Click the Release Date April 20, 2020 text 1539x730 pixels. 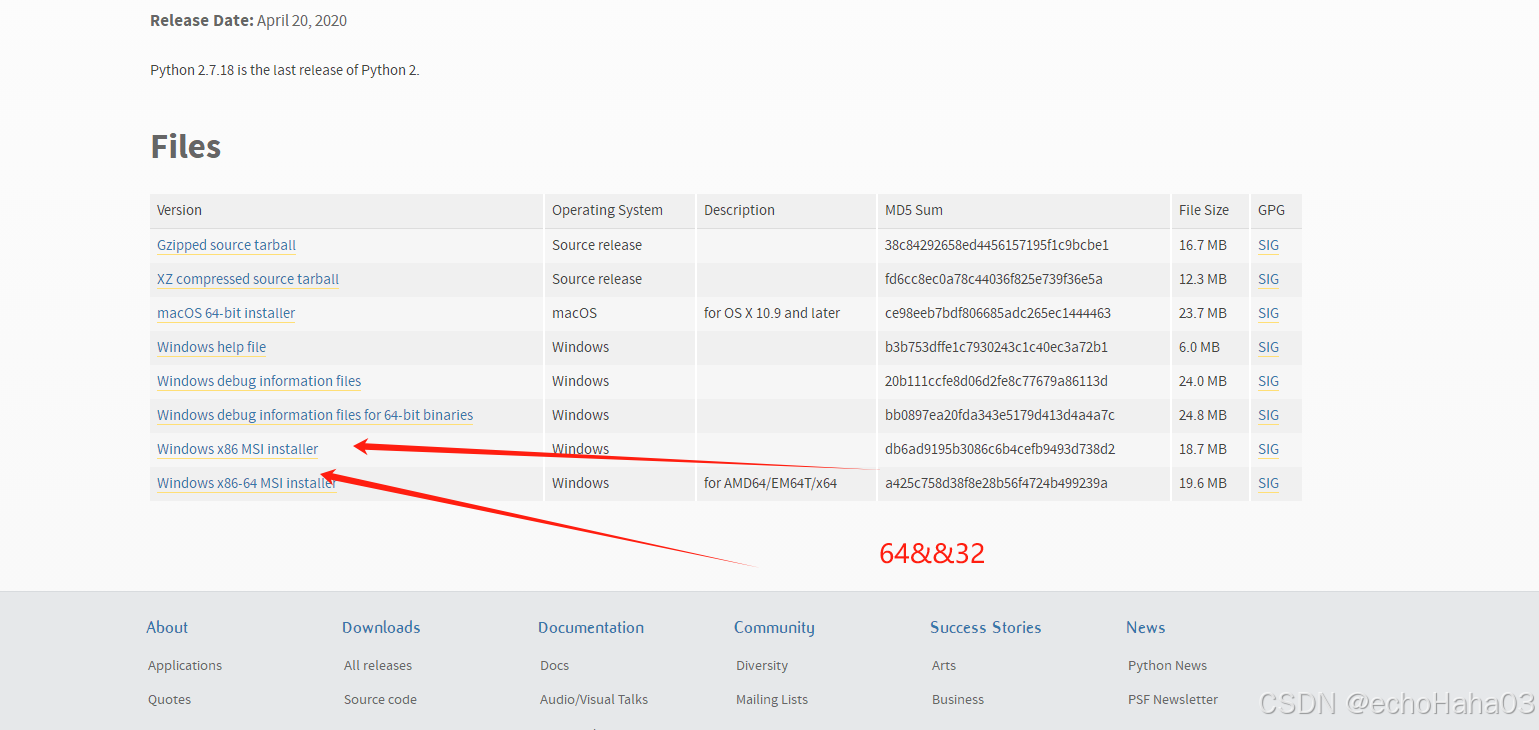tap(249, 20)
